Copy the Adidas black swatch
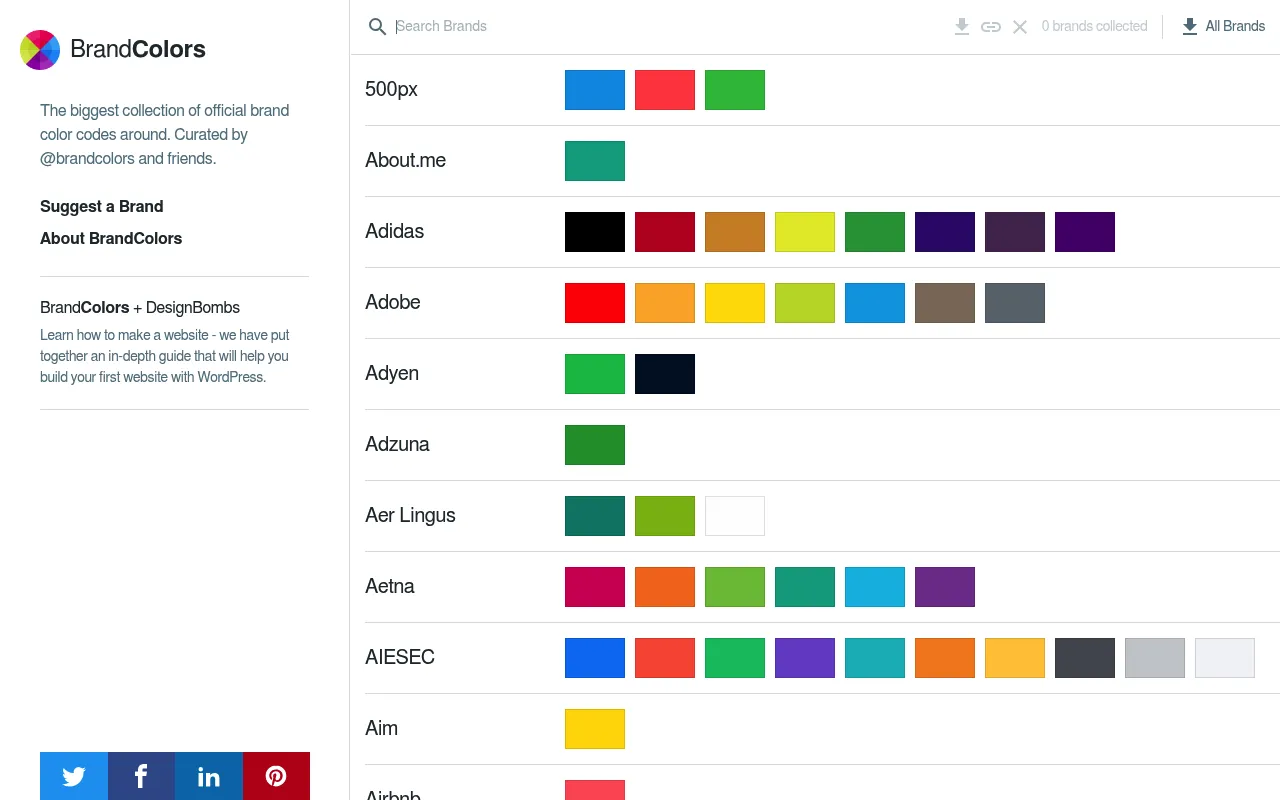Viewport: 1280px width, 800px height. click(x=595, y=232)
